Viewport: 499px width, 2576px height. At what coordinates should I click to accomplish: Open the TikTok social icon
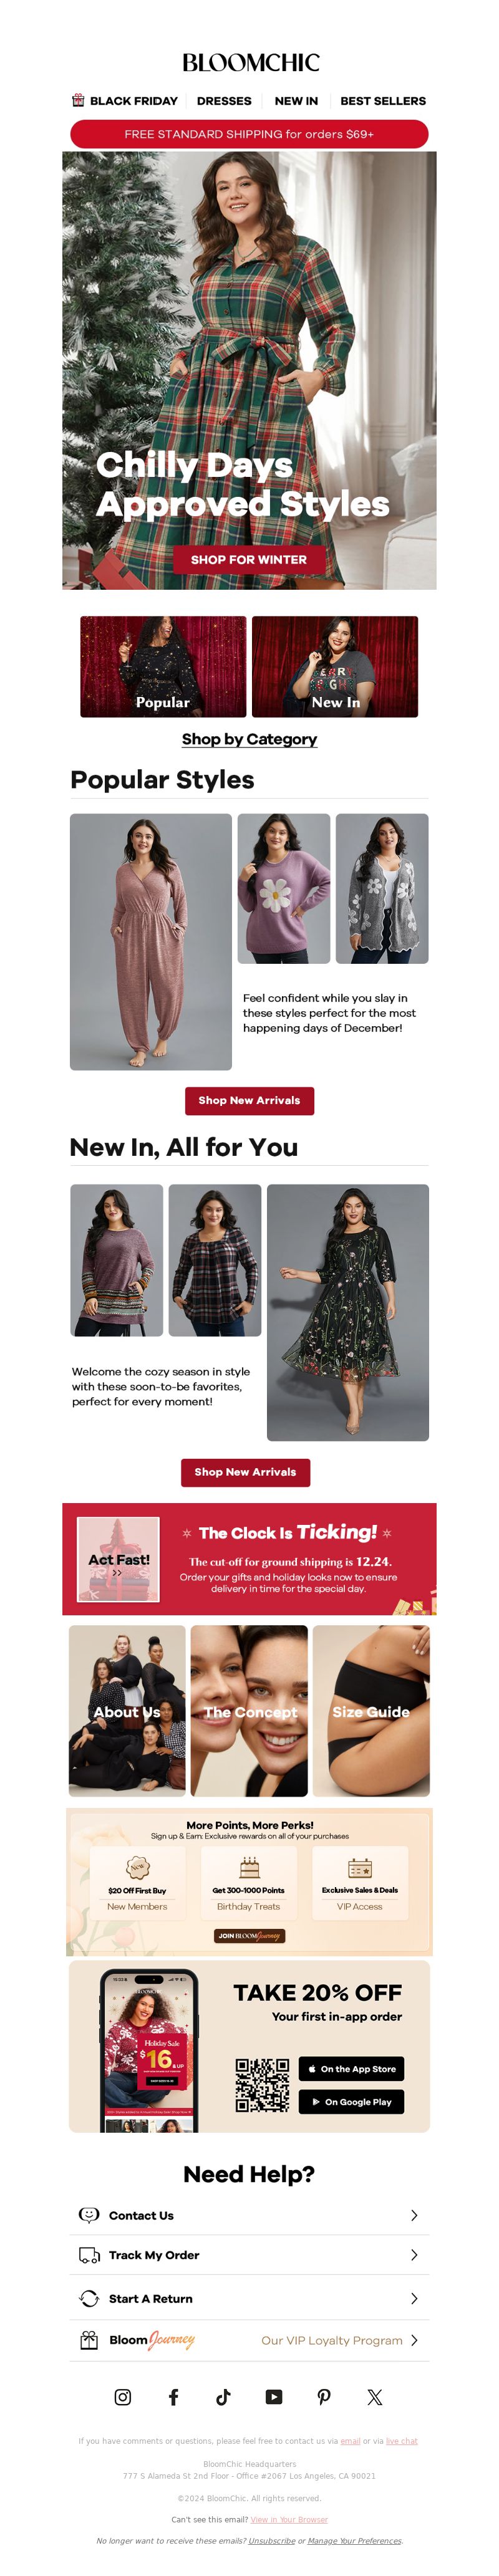click(x=223, y=2397)
